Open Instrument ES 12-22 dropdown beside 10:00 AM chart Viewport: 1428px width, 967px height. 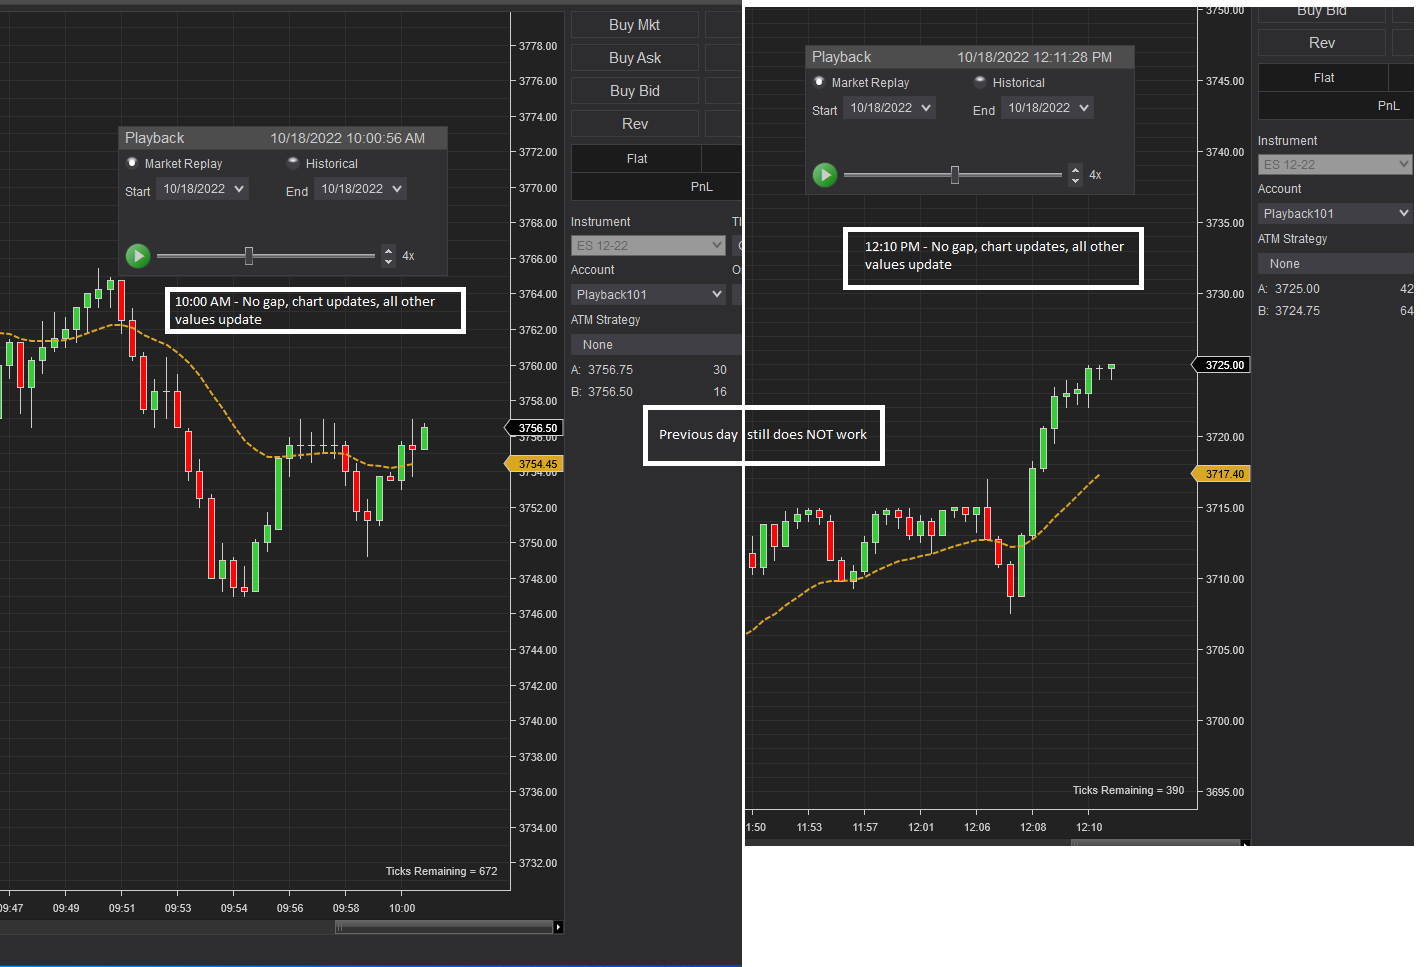pyautogui.click(x=648, y=245)
